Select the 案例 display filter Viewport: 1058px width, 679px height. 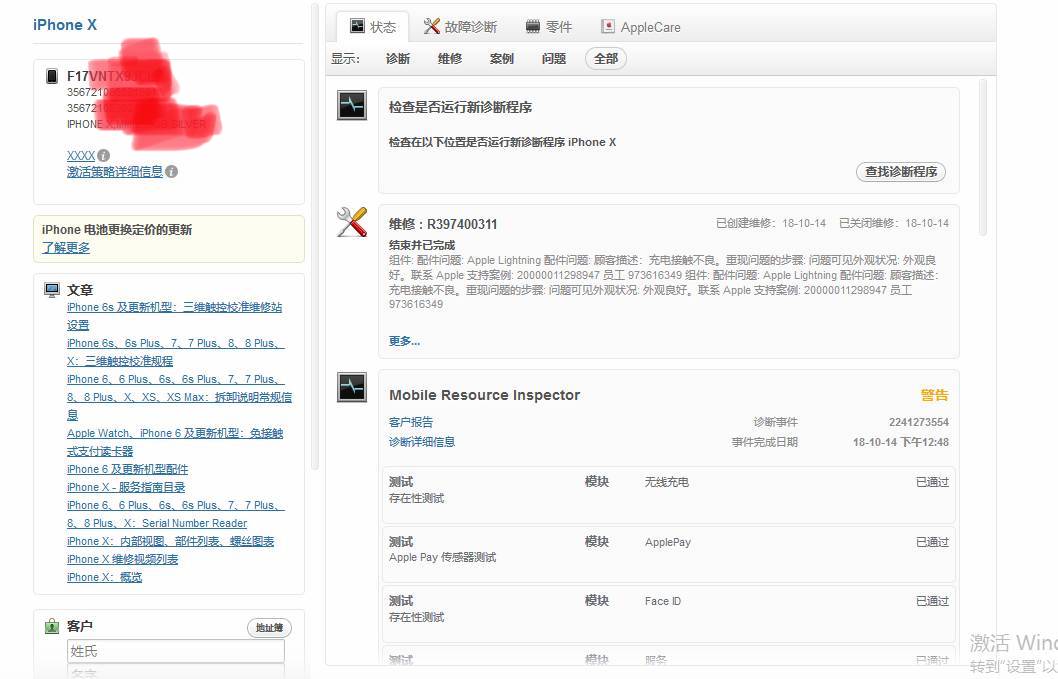[x=501, y=59]
